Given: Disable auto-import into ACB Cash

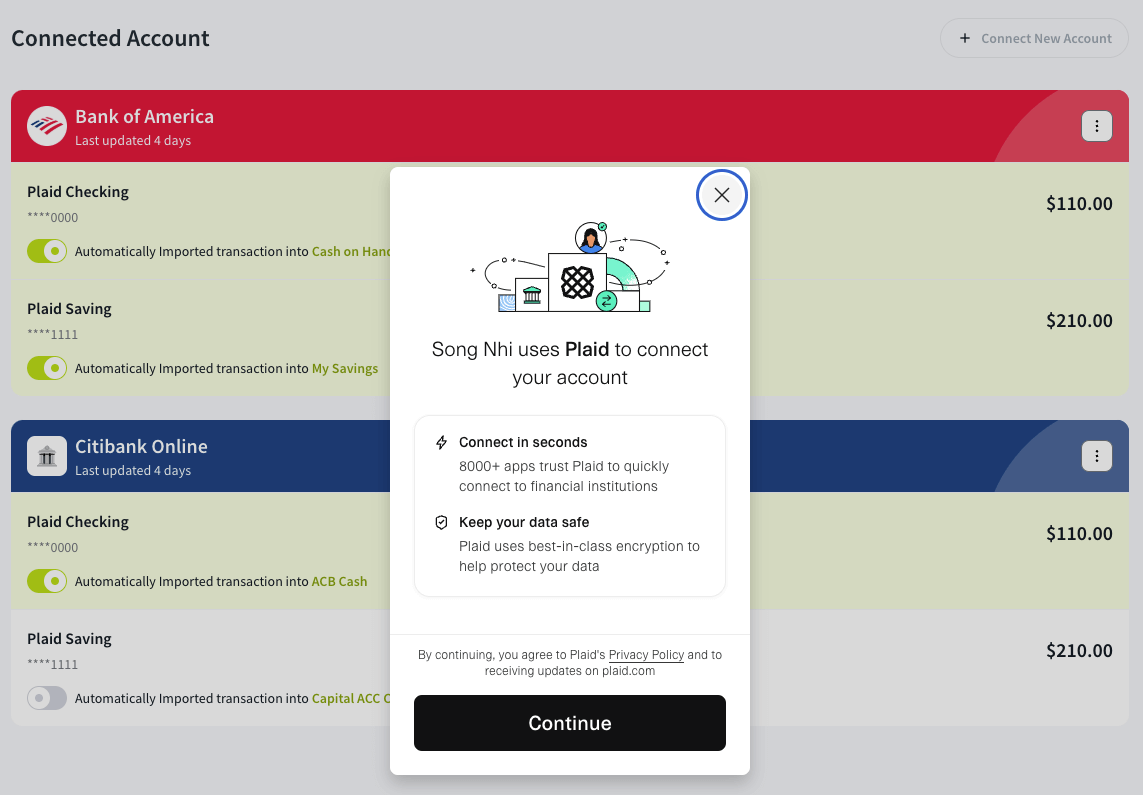Looking at the screenshot, I should pyautogui.click(x=47, y=581).
